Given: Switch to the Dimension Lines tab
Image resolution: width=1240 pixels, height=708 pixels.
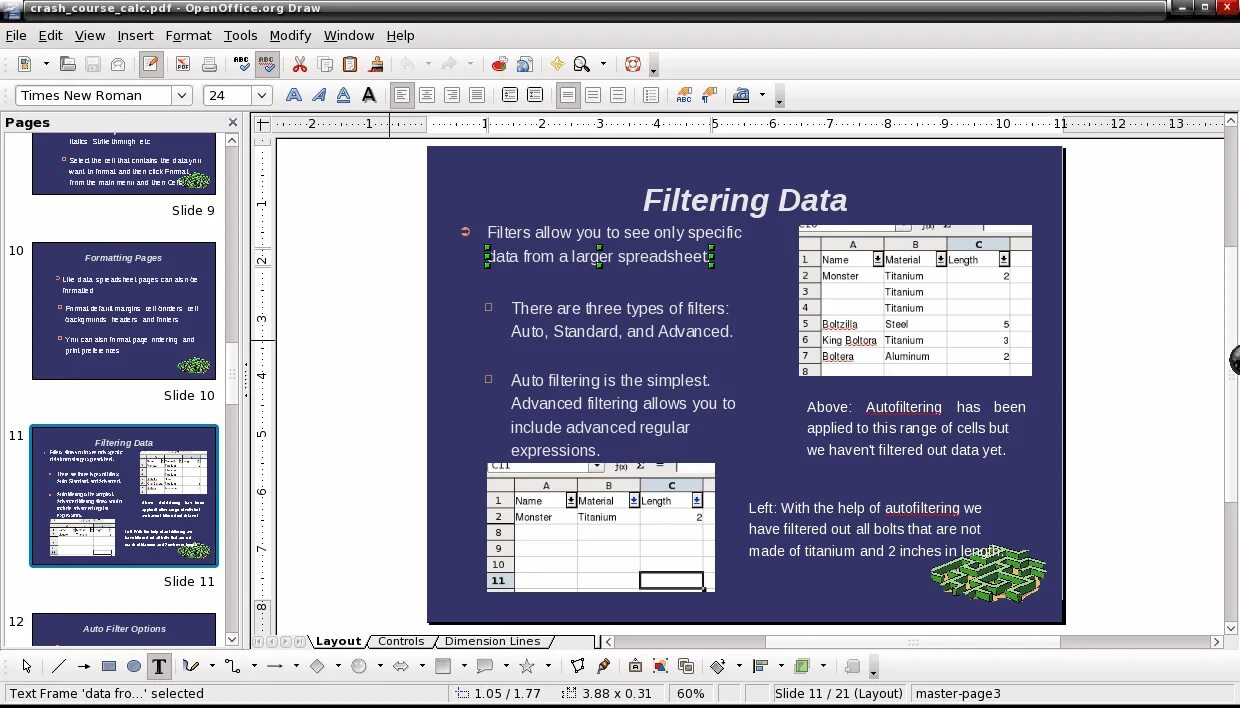Looking at the screenshot, I should click(492, 641).
